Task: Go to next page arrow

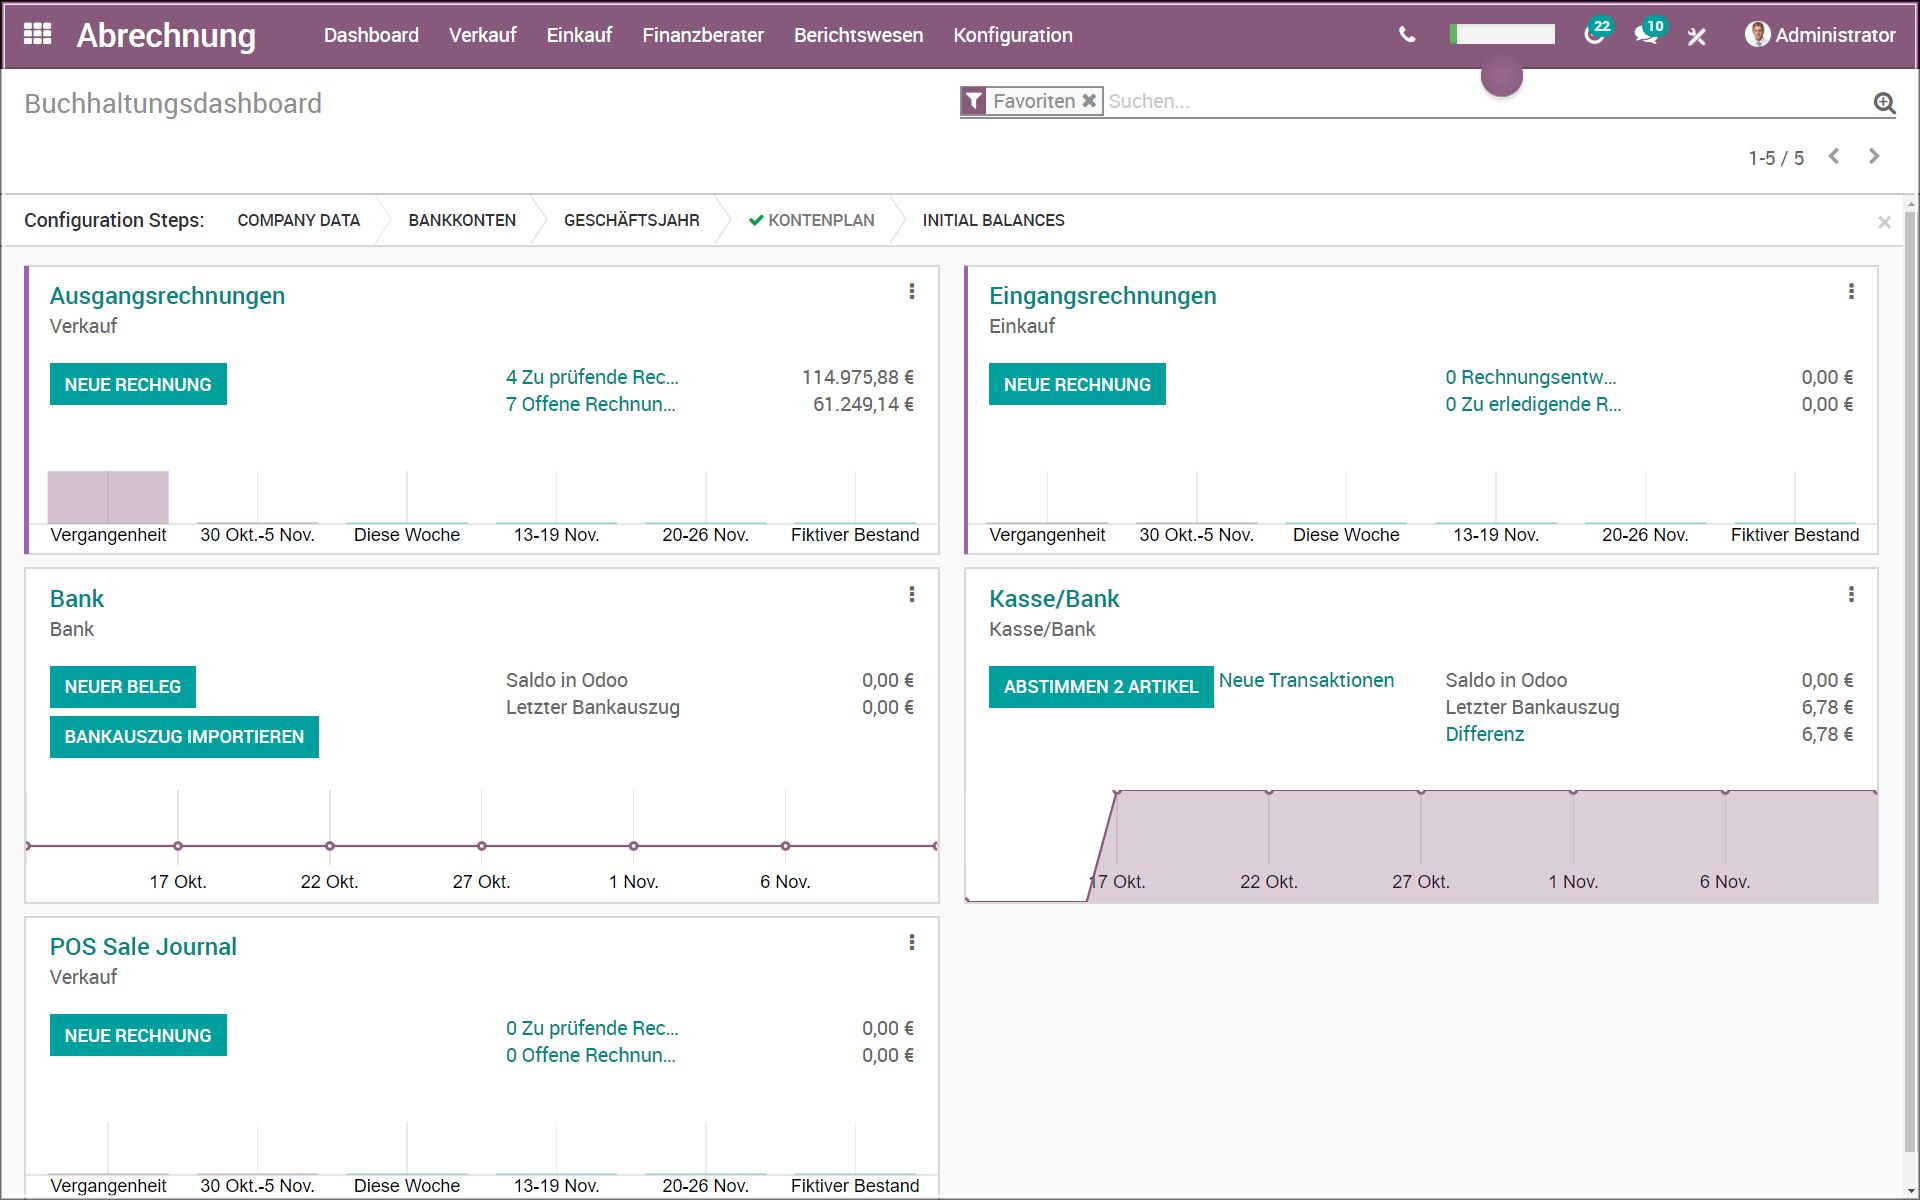Action: tap(1874, 156)
